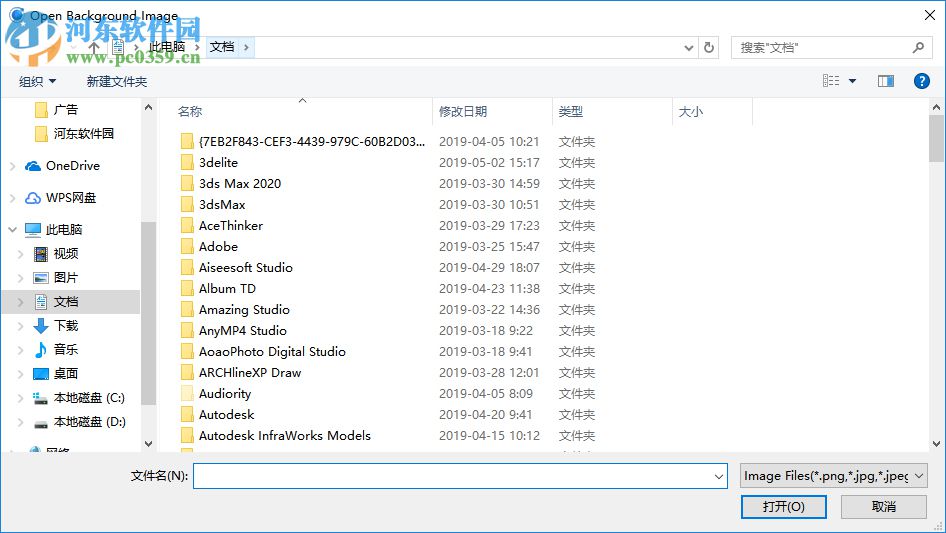This screenshot has width=946, height=533.
Task: Sort by the 大小 column header
Action: pyautogui.click(x=691, y=112)
